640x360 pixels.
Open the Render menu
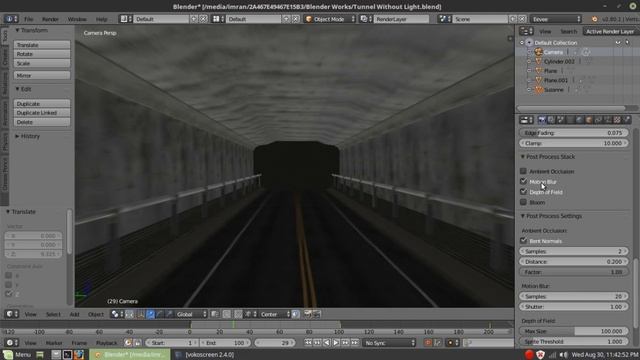tap(50, 19)
